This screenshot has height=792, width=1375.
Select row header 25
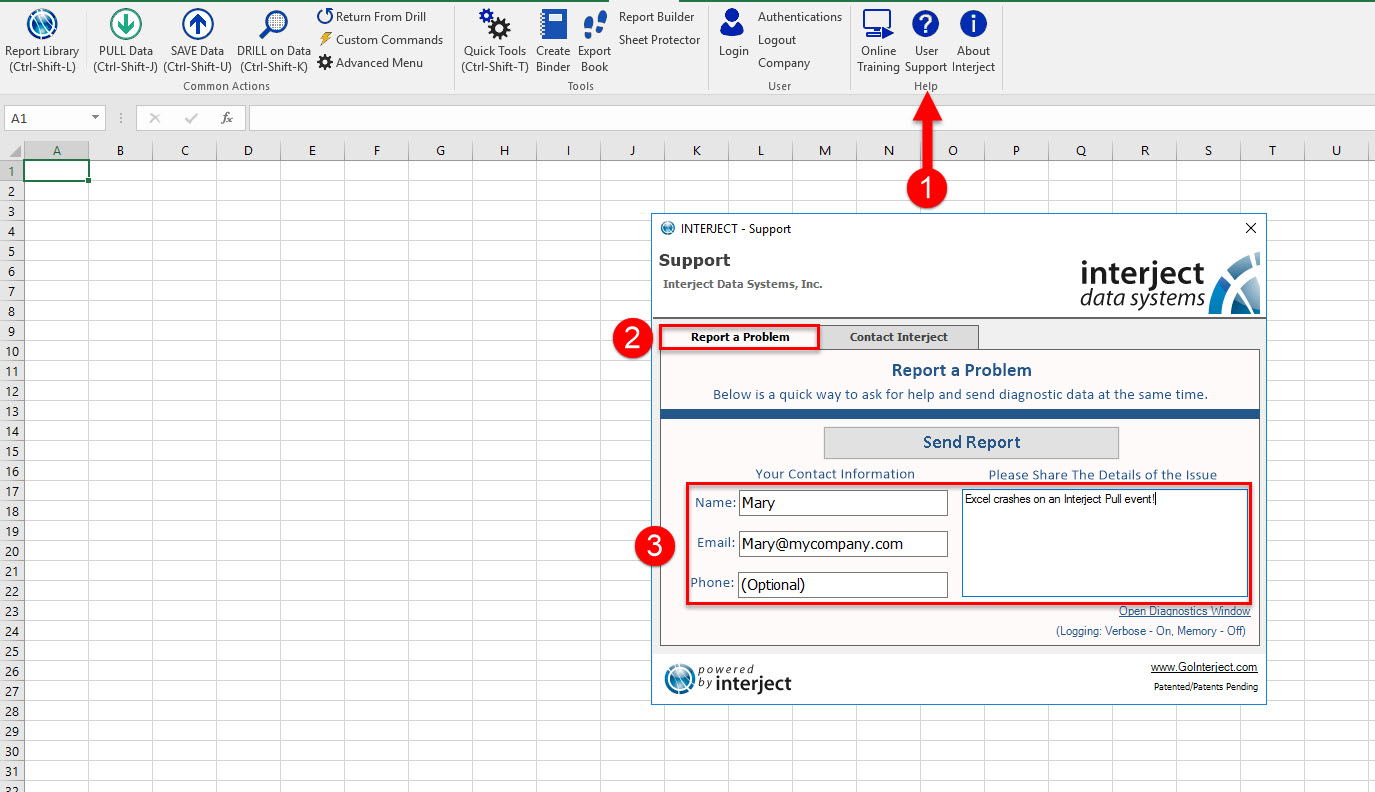pyautogui.click(x=12, y=651)
